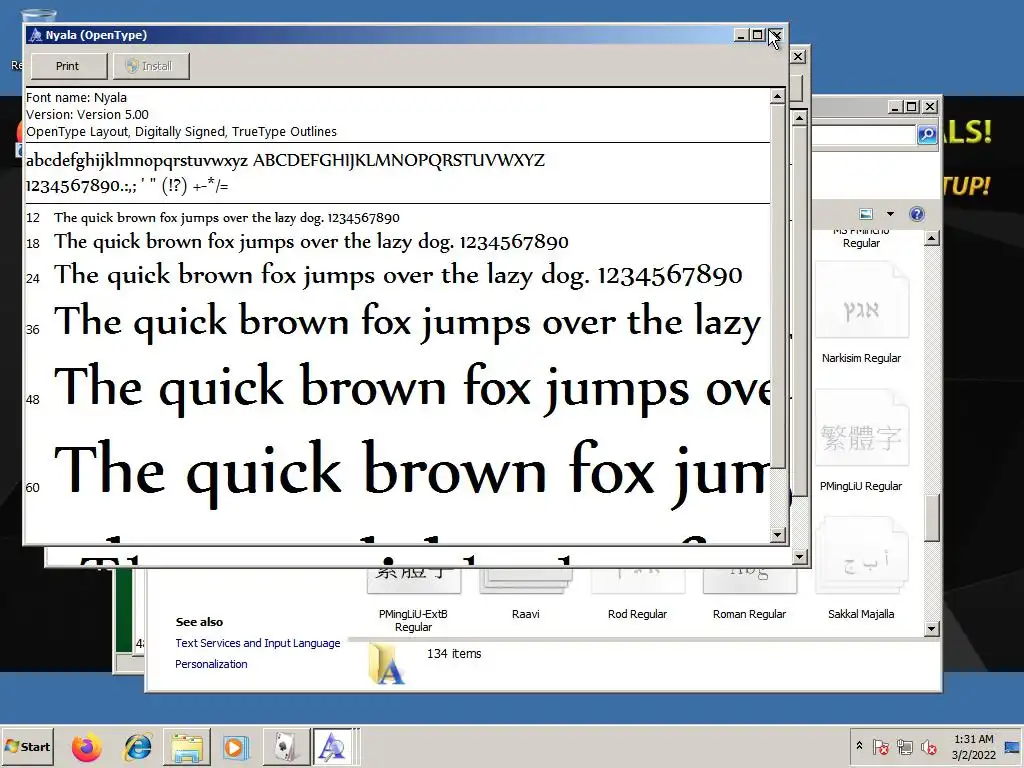Minimize the Nyala (OpenType) window
This screenshot has width=1024, height=768.
point(741,35)
